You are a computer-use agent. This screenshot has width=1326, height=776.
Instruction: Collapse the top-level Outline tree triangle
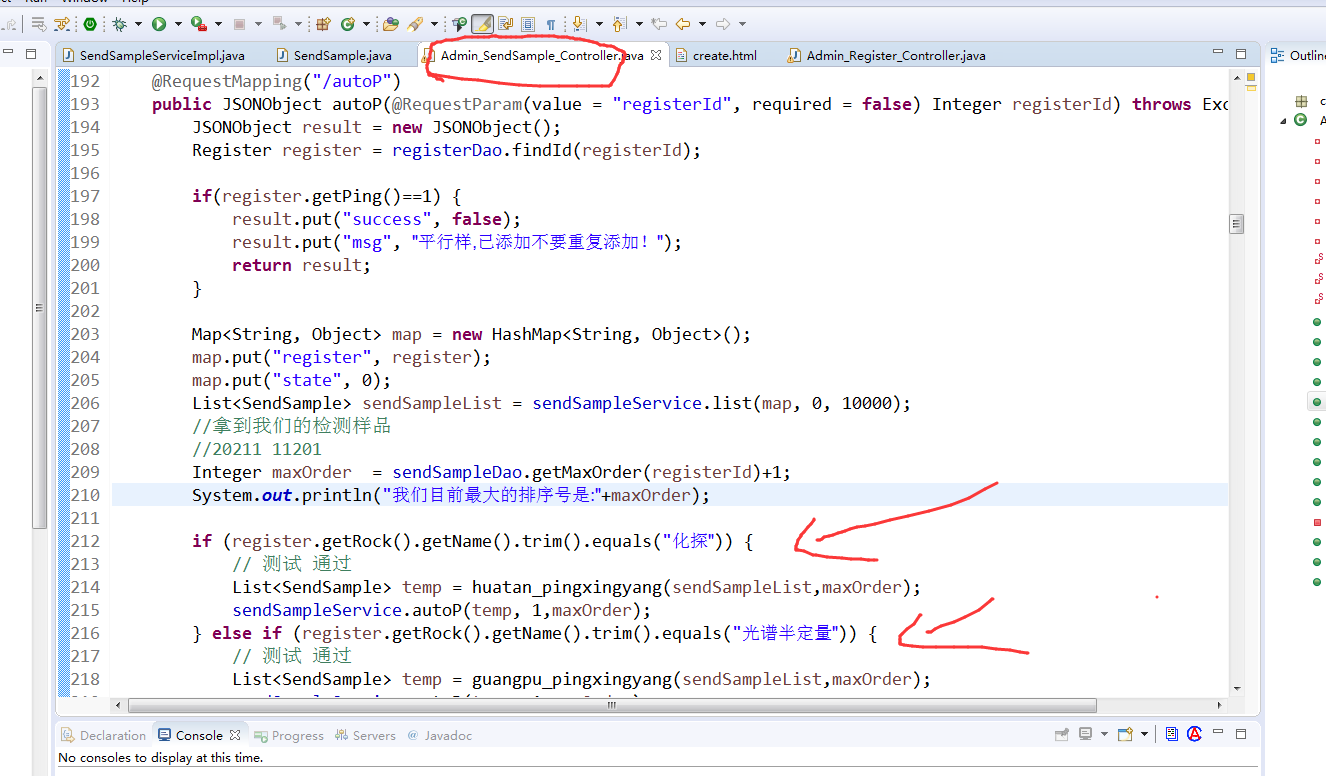1283,121
